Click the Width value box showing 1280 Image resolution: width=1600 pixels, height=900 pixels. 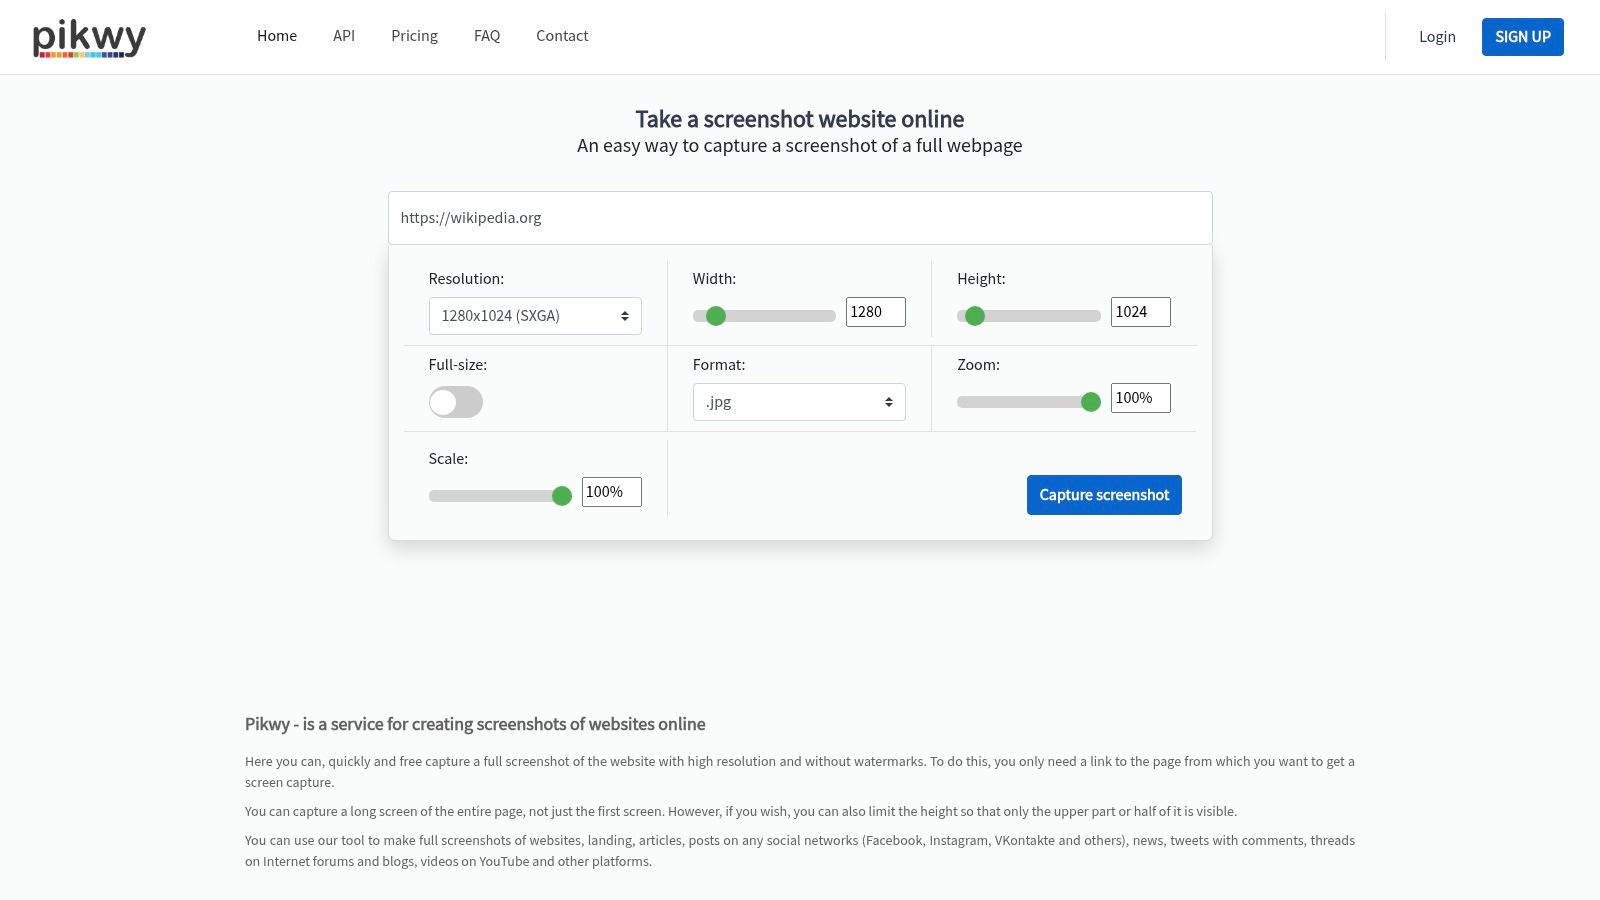click(x=875, y=312)
